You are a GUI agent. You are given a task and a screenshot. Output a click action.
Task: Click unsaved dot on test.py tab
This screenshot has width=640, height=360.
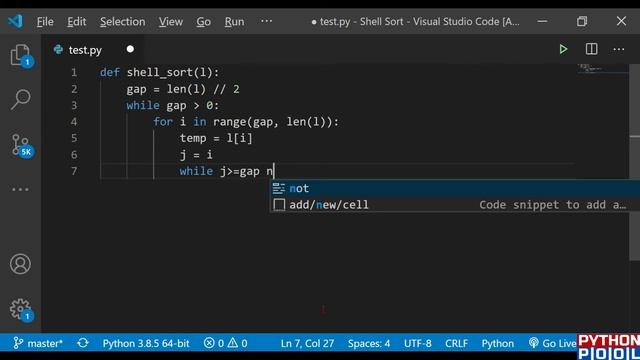click(x=130, y=49)
